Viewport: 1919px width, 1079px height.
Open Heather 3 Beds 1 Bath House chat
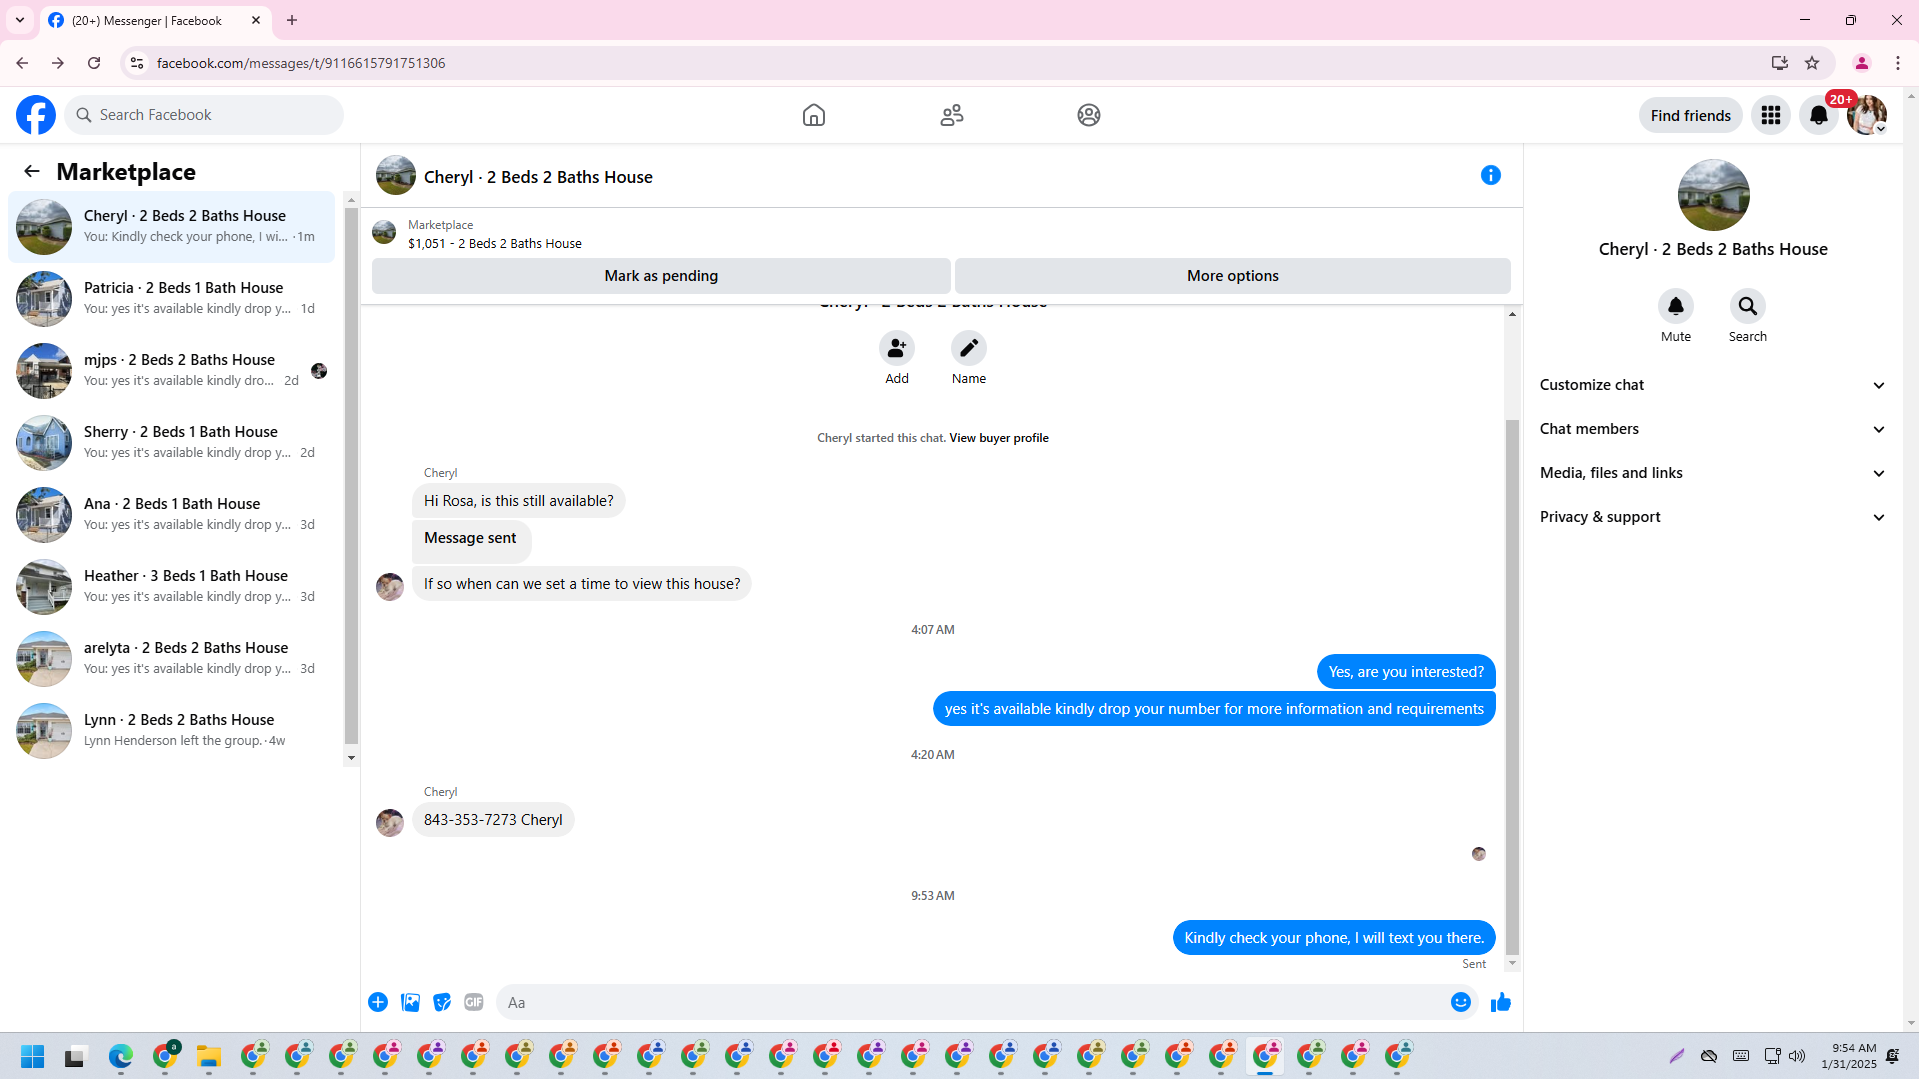[172, 587]
